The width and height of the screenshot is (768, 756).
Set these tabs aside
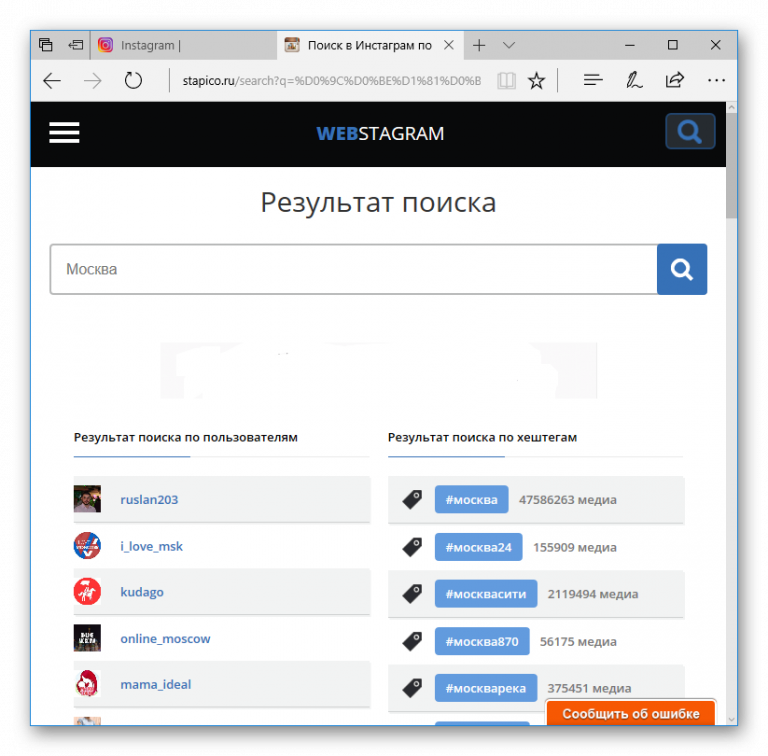(x=75, y=46)
